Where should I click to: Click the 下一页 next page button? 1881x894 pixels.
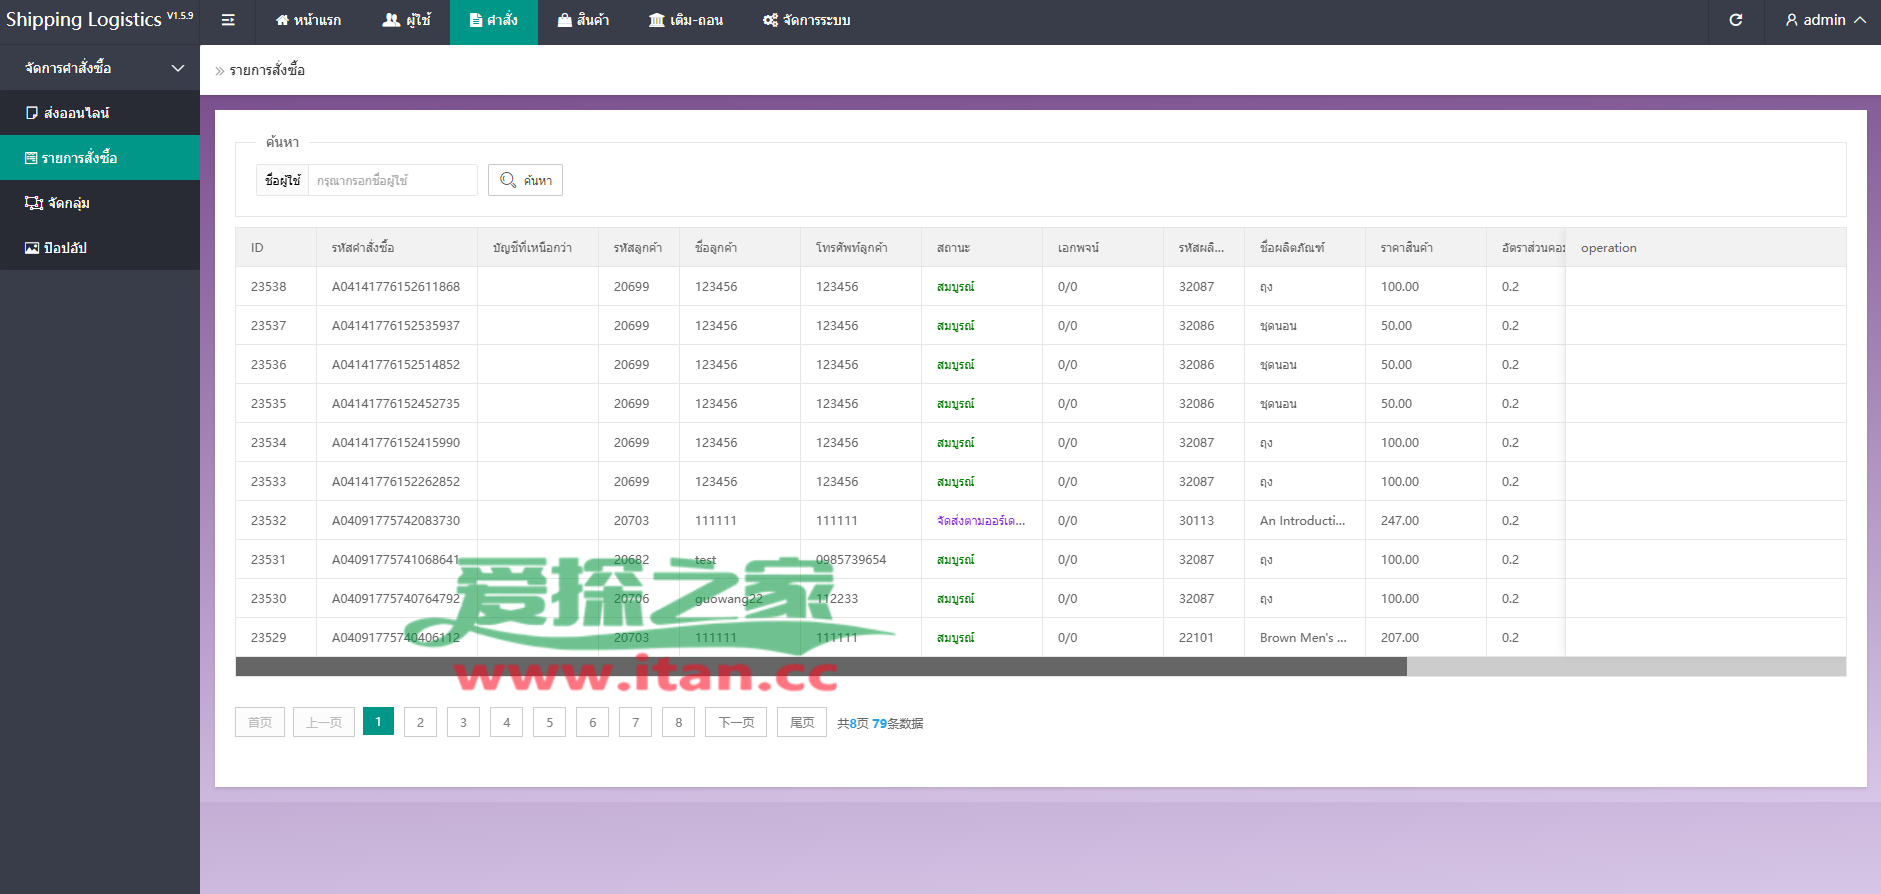736,722
